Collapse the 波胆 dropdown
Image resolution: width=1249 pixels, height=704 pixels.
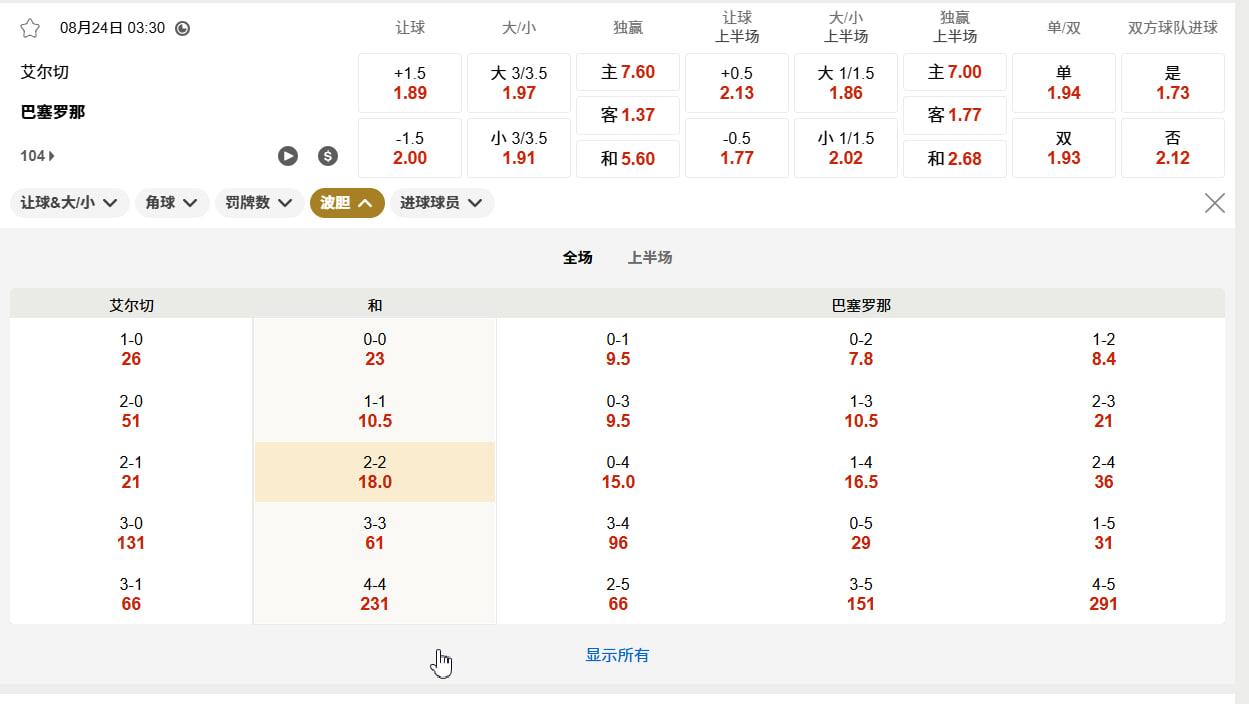[347, 203]
